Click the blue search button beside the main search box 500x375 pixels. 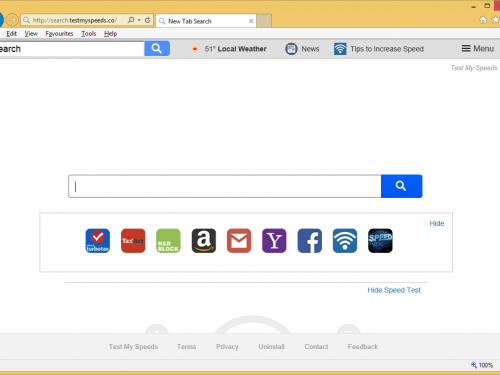point(401,186)
